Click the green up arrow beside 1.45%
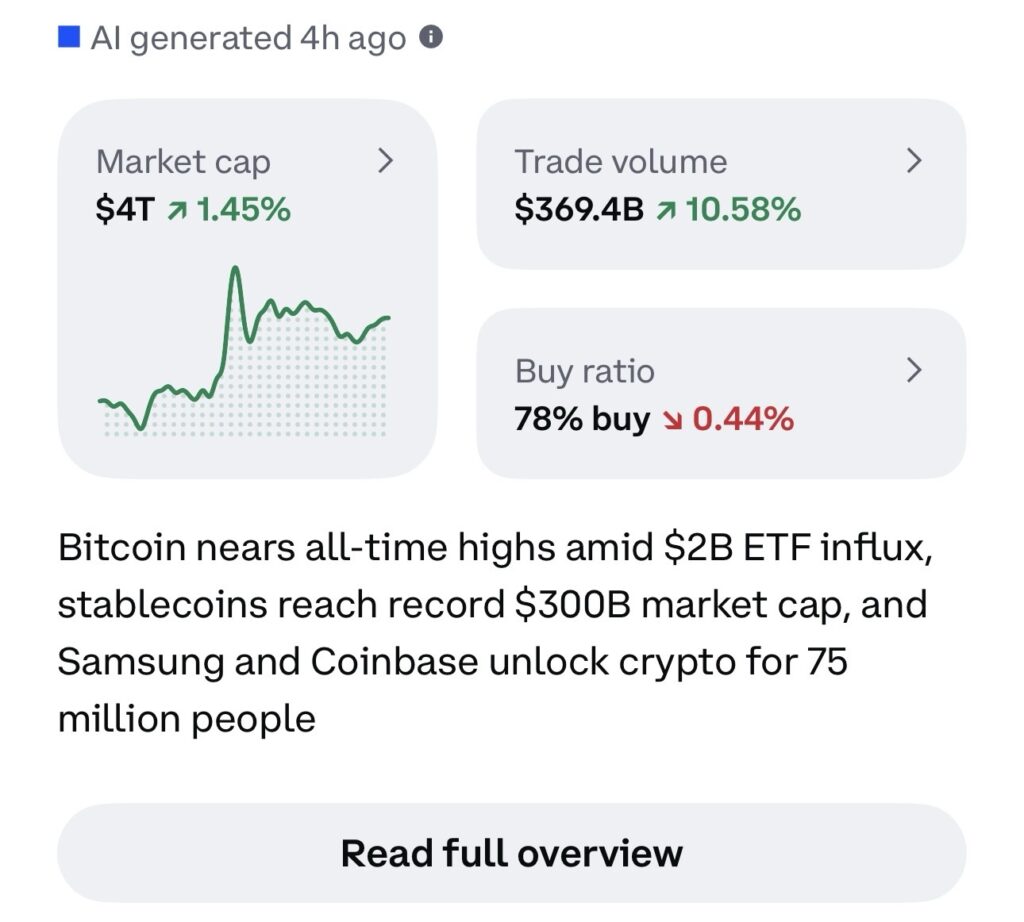The height and width of the screenshot is (922, 1024). 176,210
